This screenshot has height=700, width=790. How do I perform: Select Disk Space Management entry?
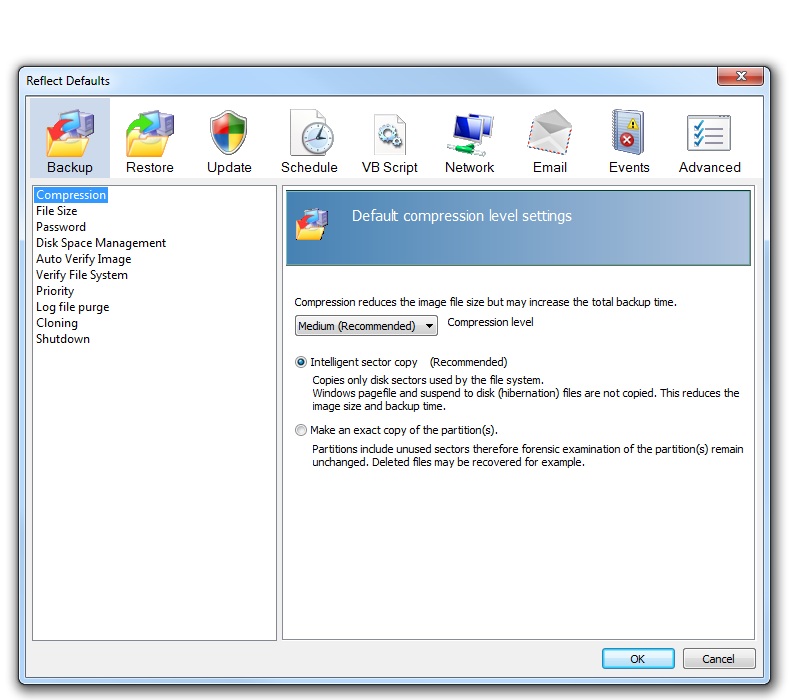point(101,243)
